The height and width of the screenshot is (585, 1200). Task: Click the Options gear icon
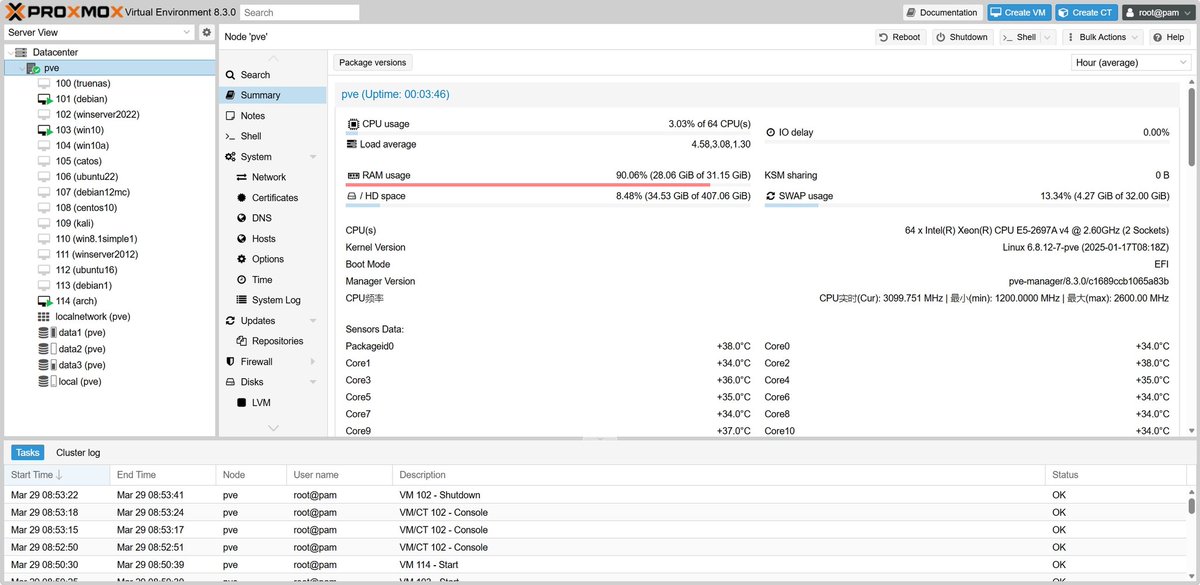click(242, 259)
